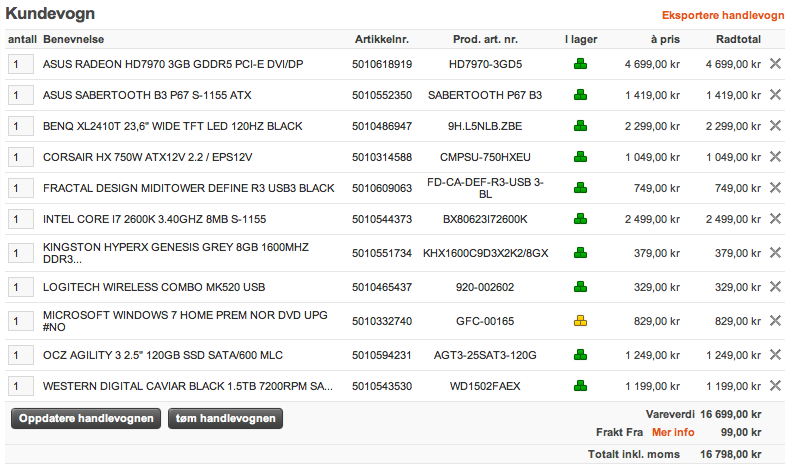Focus quantity box for CORSAIR HX 750W
The width and height of the screenshot is (800, 469).
click(21, 157)
